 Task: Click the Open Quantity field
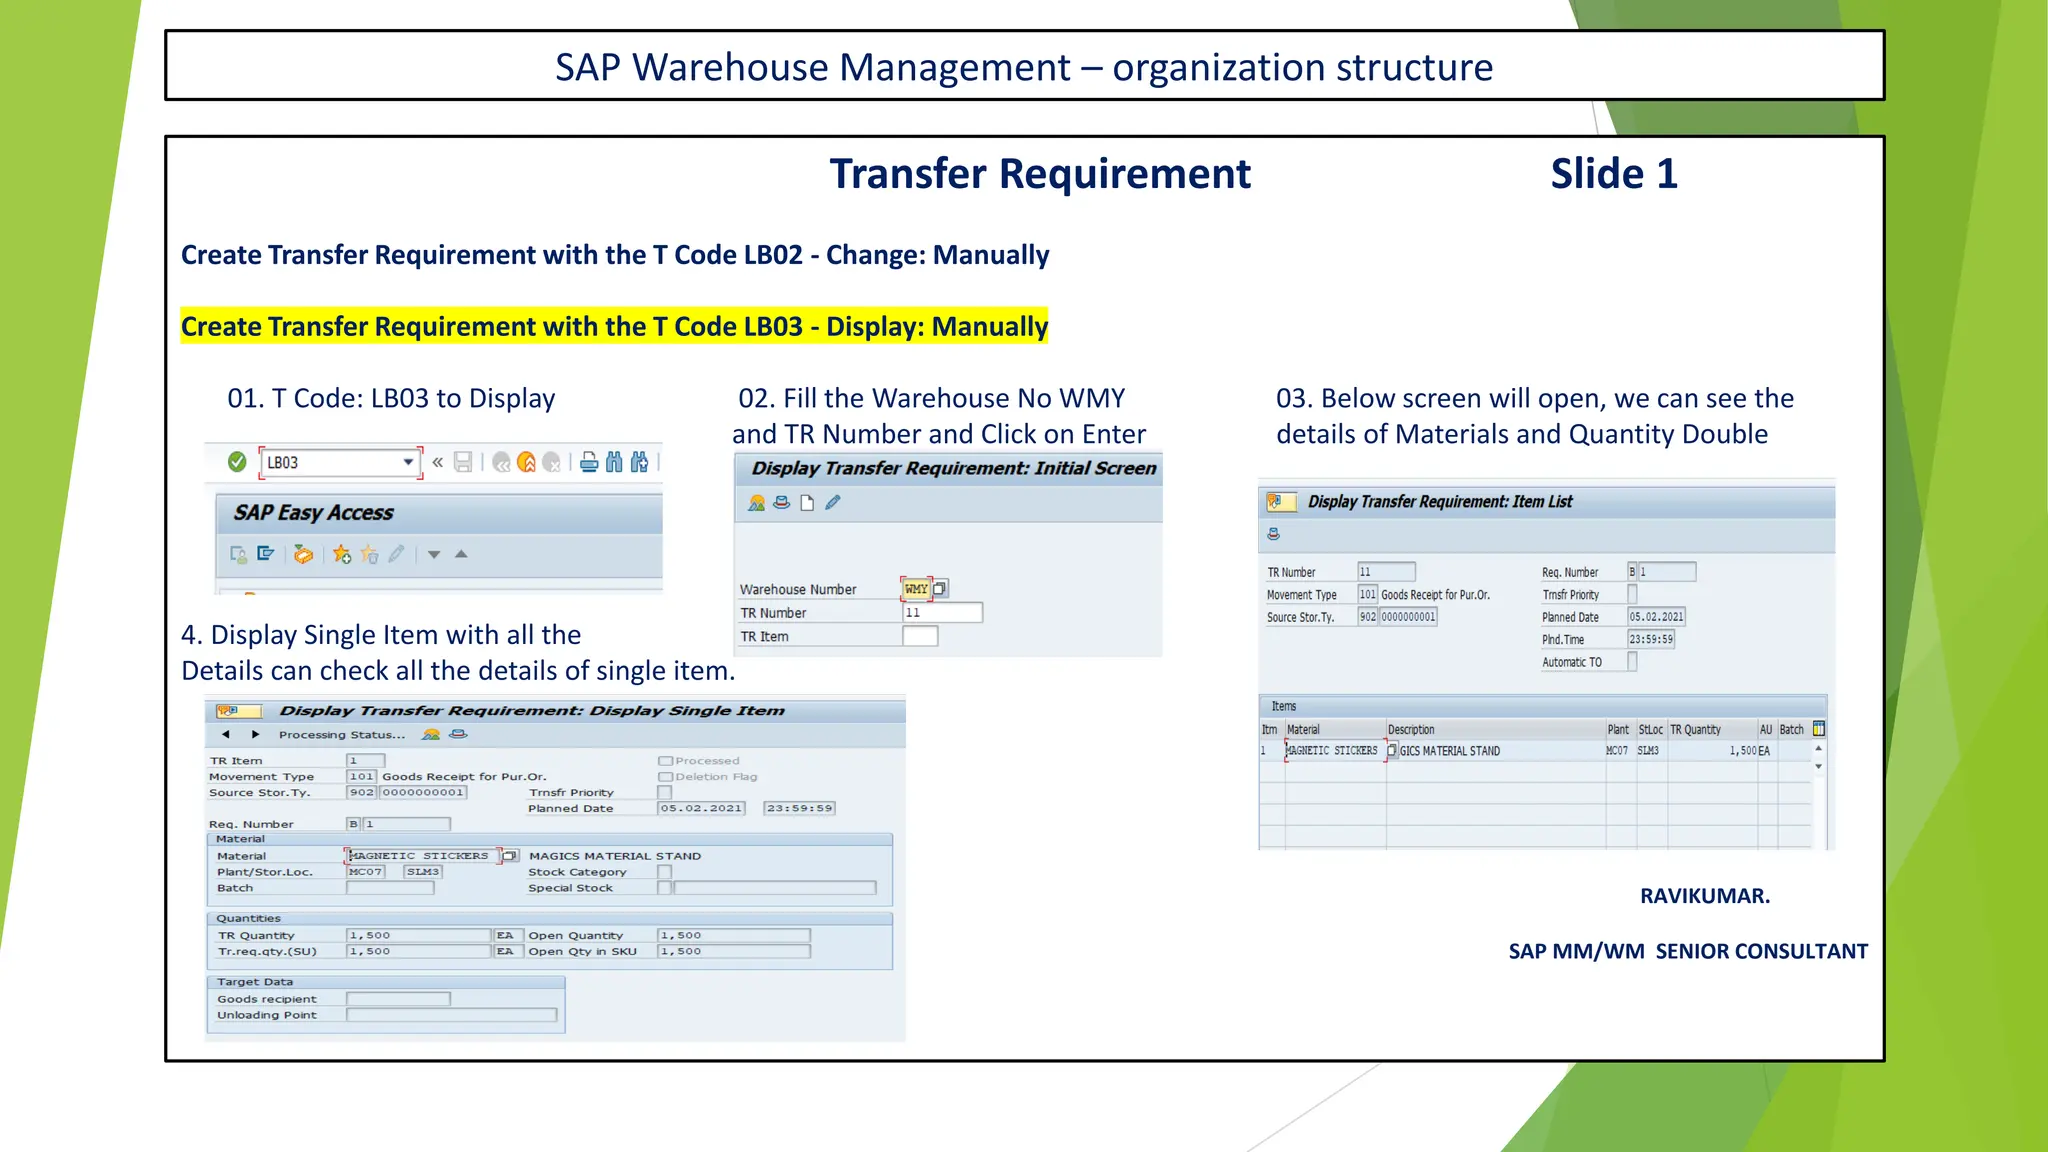click(x=733, y=936)
